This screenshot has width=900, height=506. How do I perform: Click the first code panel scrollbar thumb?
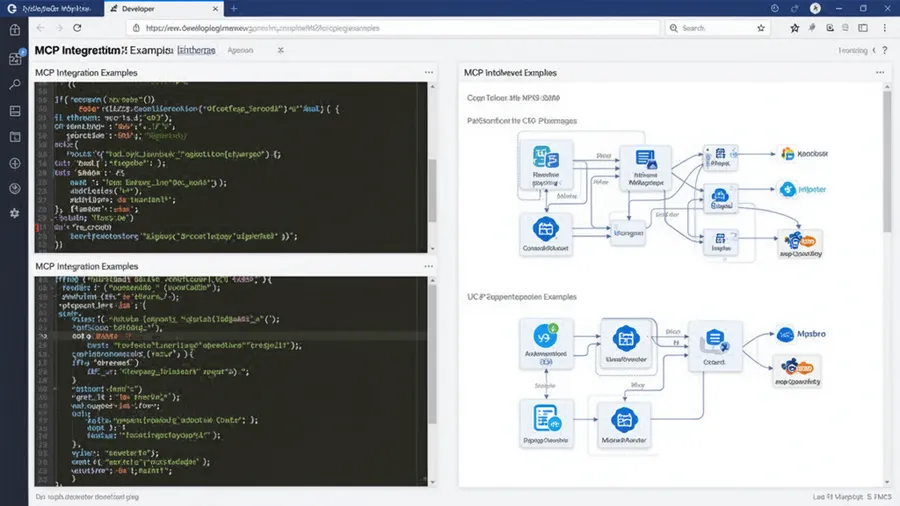[432, 190]
